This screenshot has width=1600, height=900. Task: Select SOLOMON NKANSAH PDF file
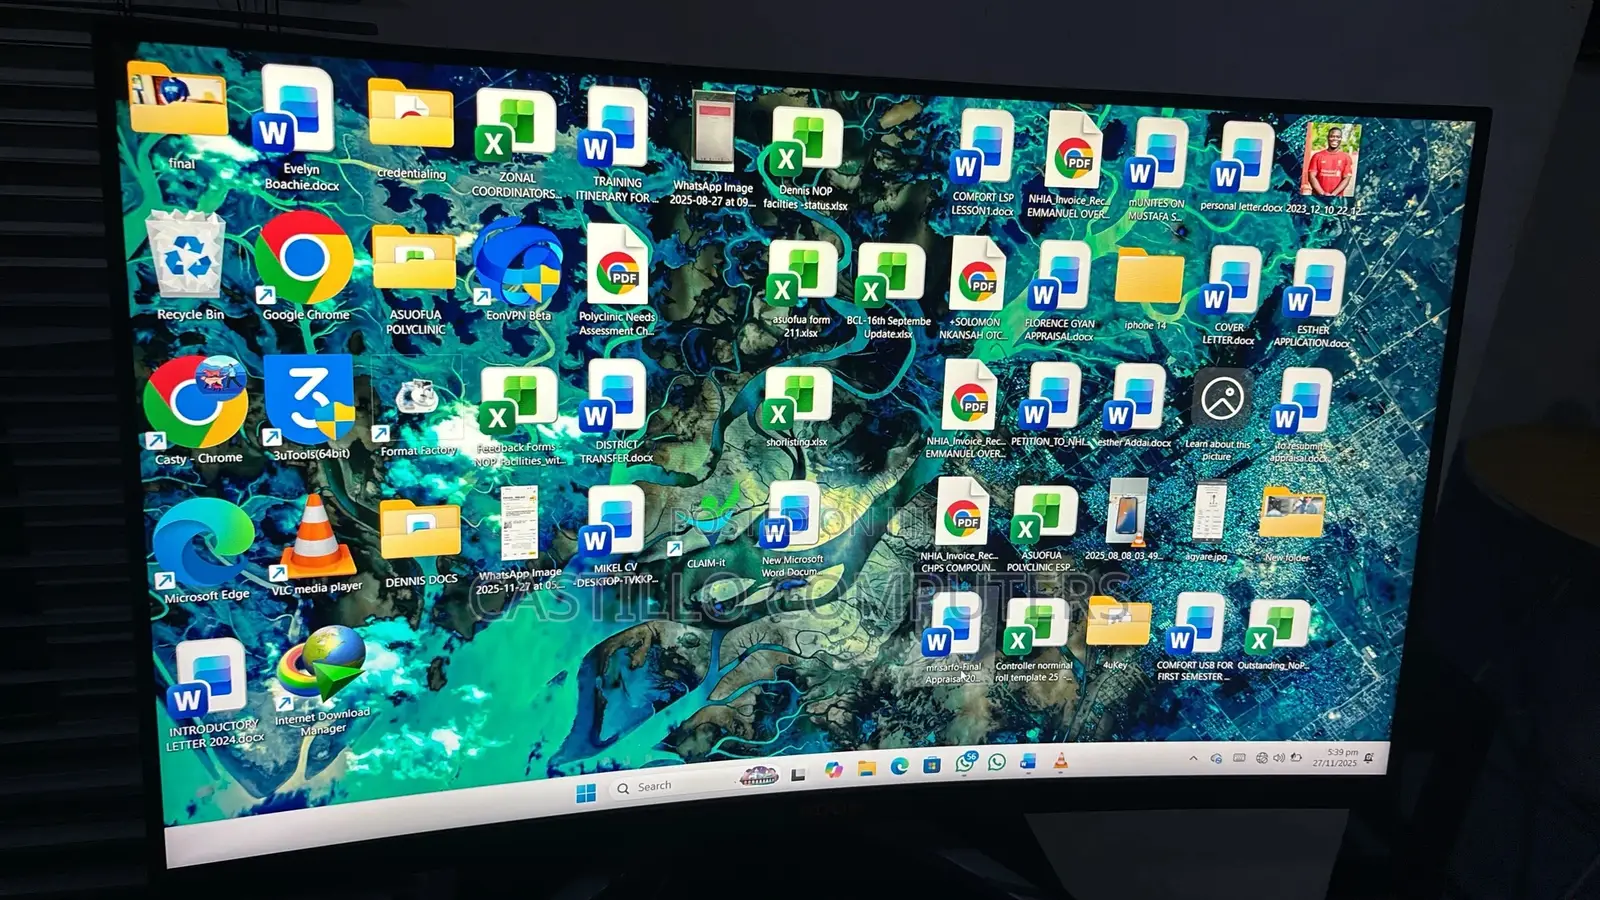(976, 289)
